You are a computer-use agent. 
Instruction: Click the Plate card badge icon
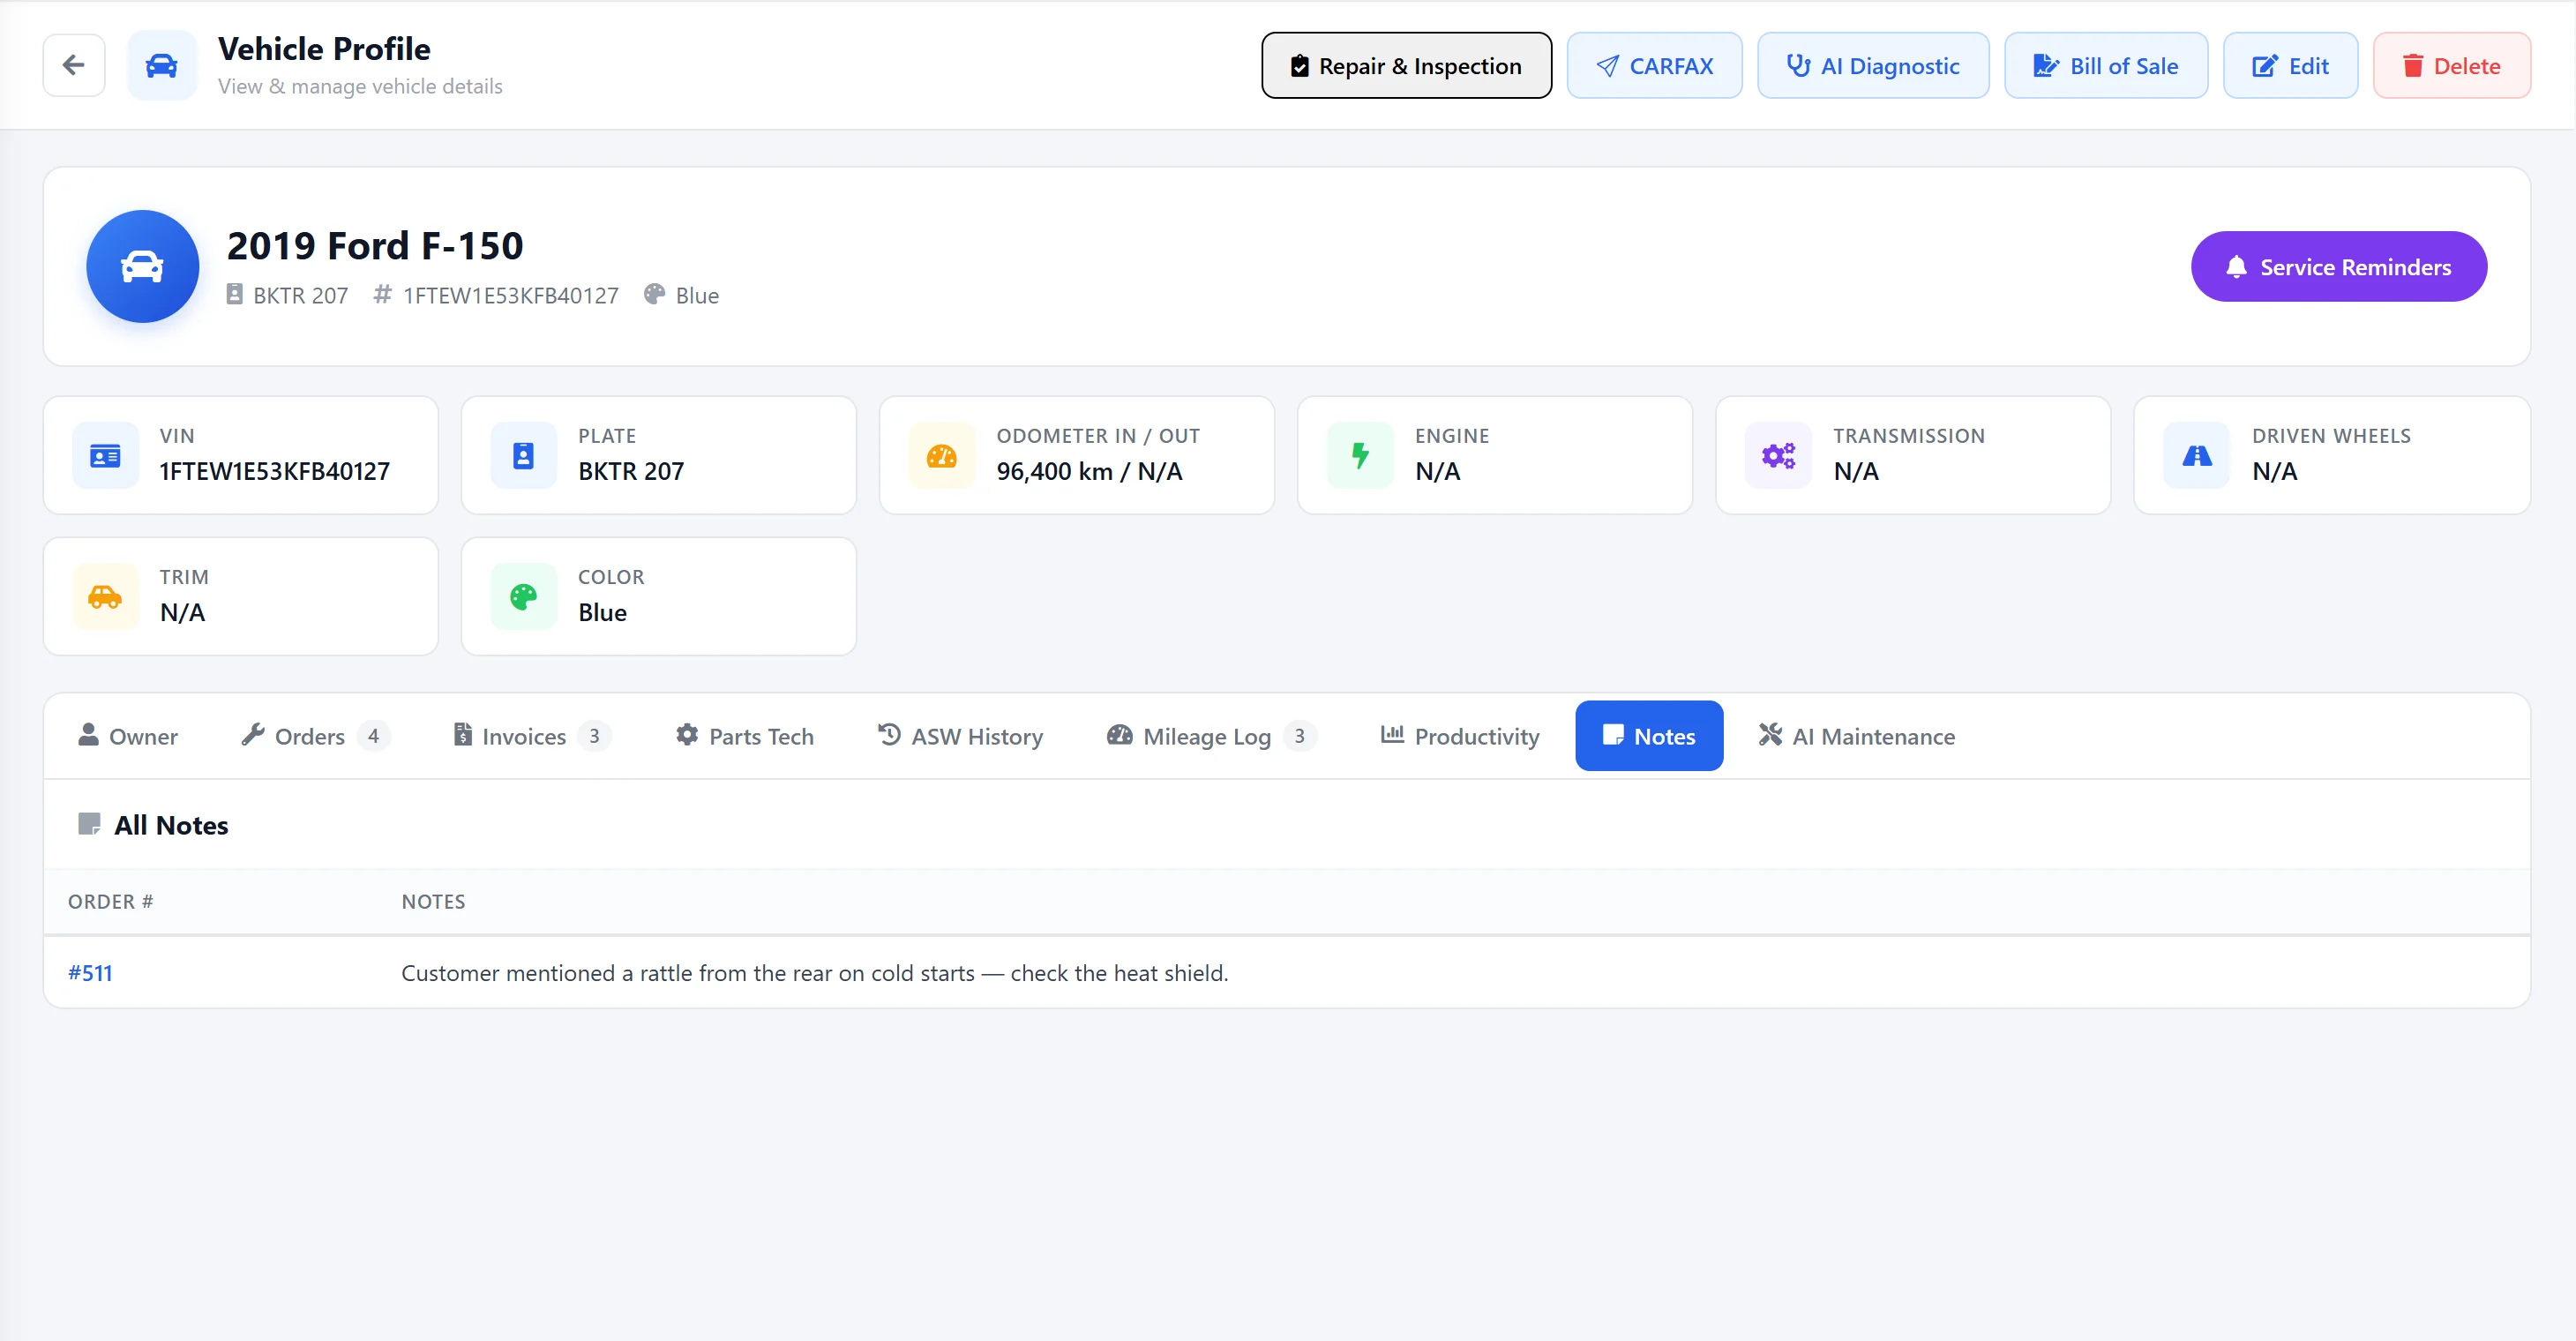523,456
